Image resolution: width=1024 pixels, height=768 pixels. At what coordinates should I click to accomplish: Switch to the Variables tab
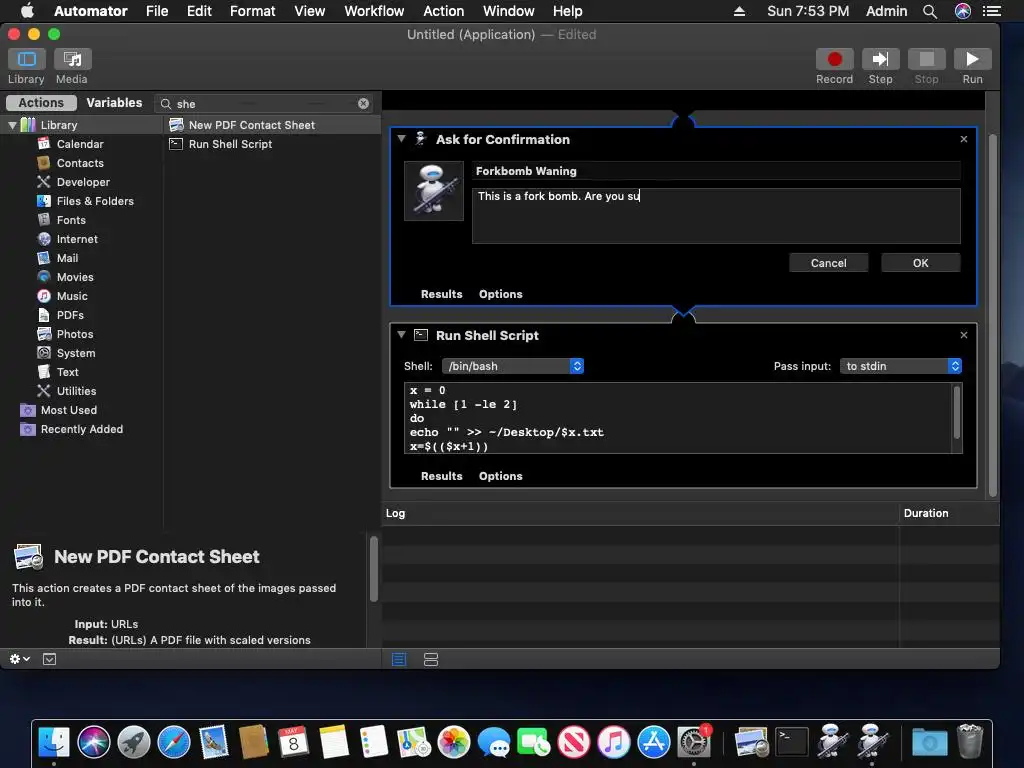click(x=114, y=103)
